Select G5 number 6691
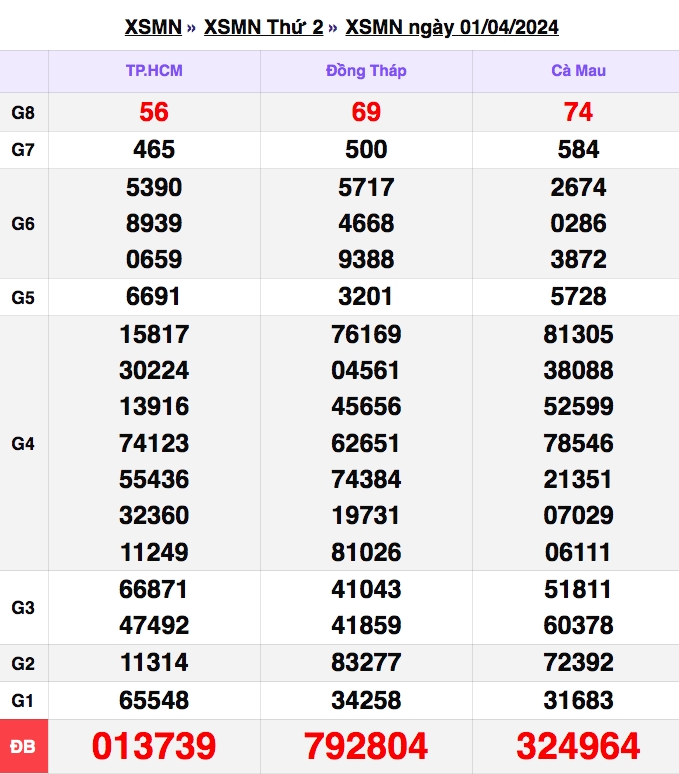The image size is (679, 774). tap(153, 297)
